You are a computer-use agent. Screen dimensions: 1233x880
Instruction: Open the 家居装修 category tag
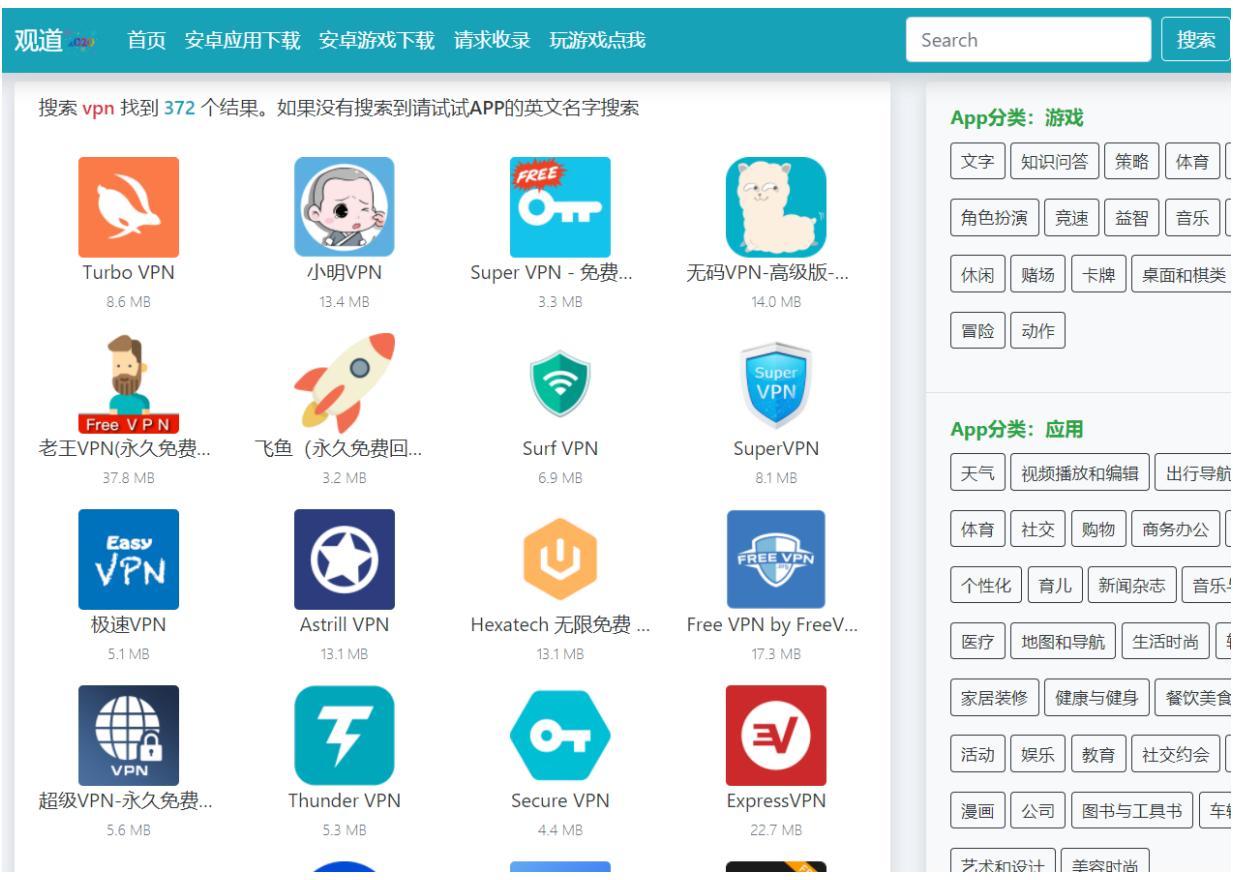(x=994, y=698)
